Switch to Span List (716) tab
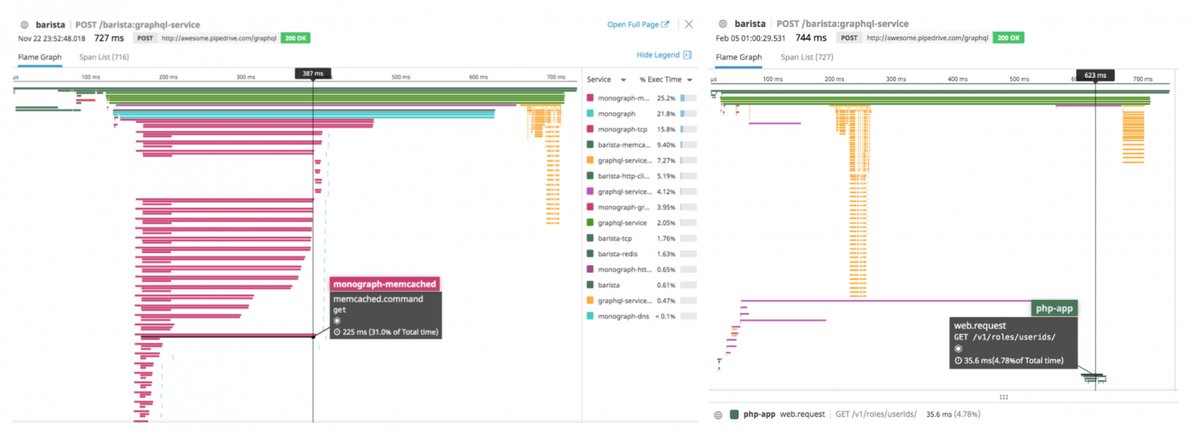The height and width of the screenshot is (434, 1200). point(106,57)
